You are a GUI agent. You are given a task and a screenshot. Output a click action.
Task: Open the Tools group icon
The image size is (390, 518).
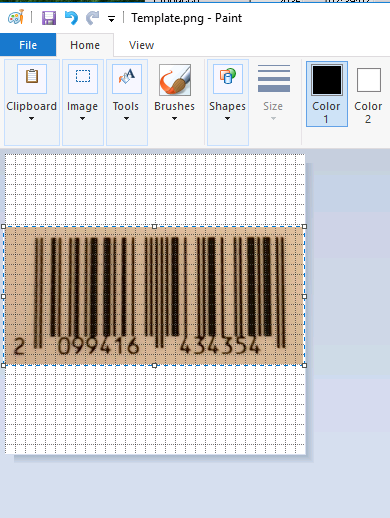click(127, 79)
